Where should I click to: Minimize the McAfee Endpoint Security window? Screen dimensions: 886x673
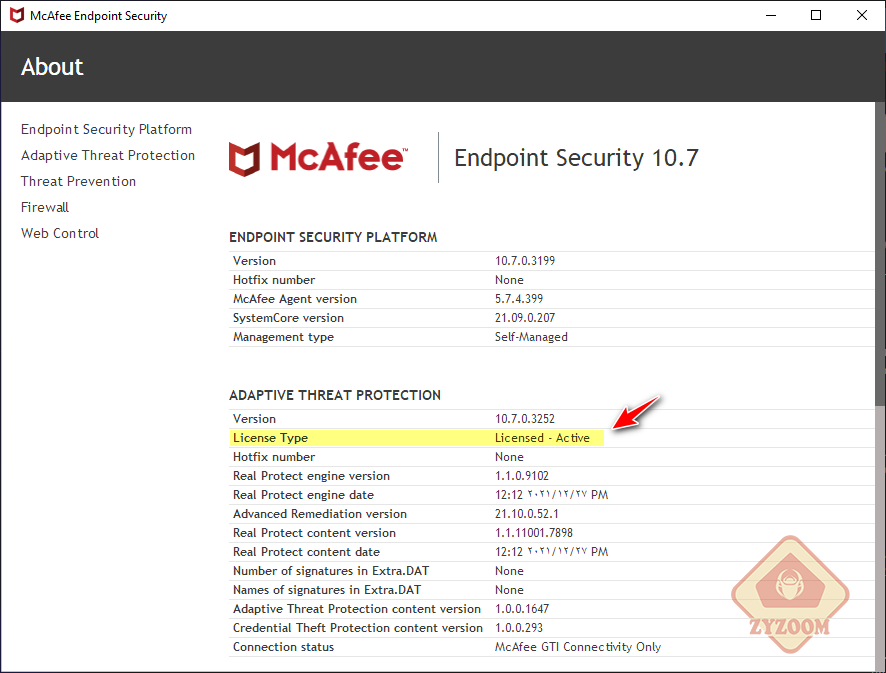[771, 15]
